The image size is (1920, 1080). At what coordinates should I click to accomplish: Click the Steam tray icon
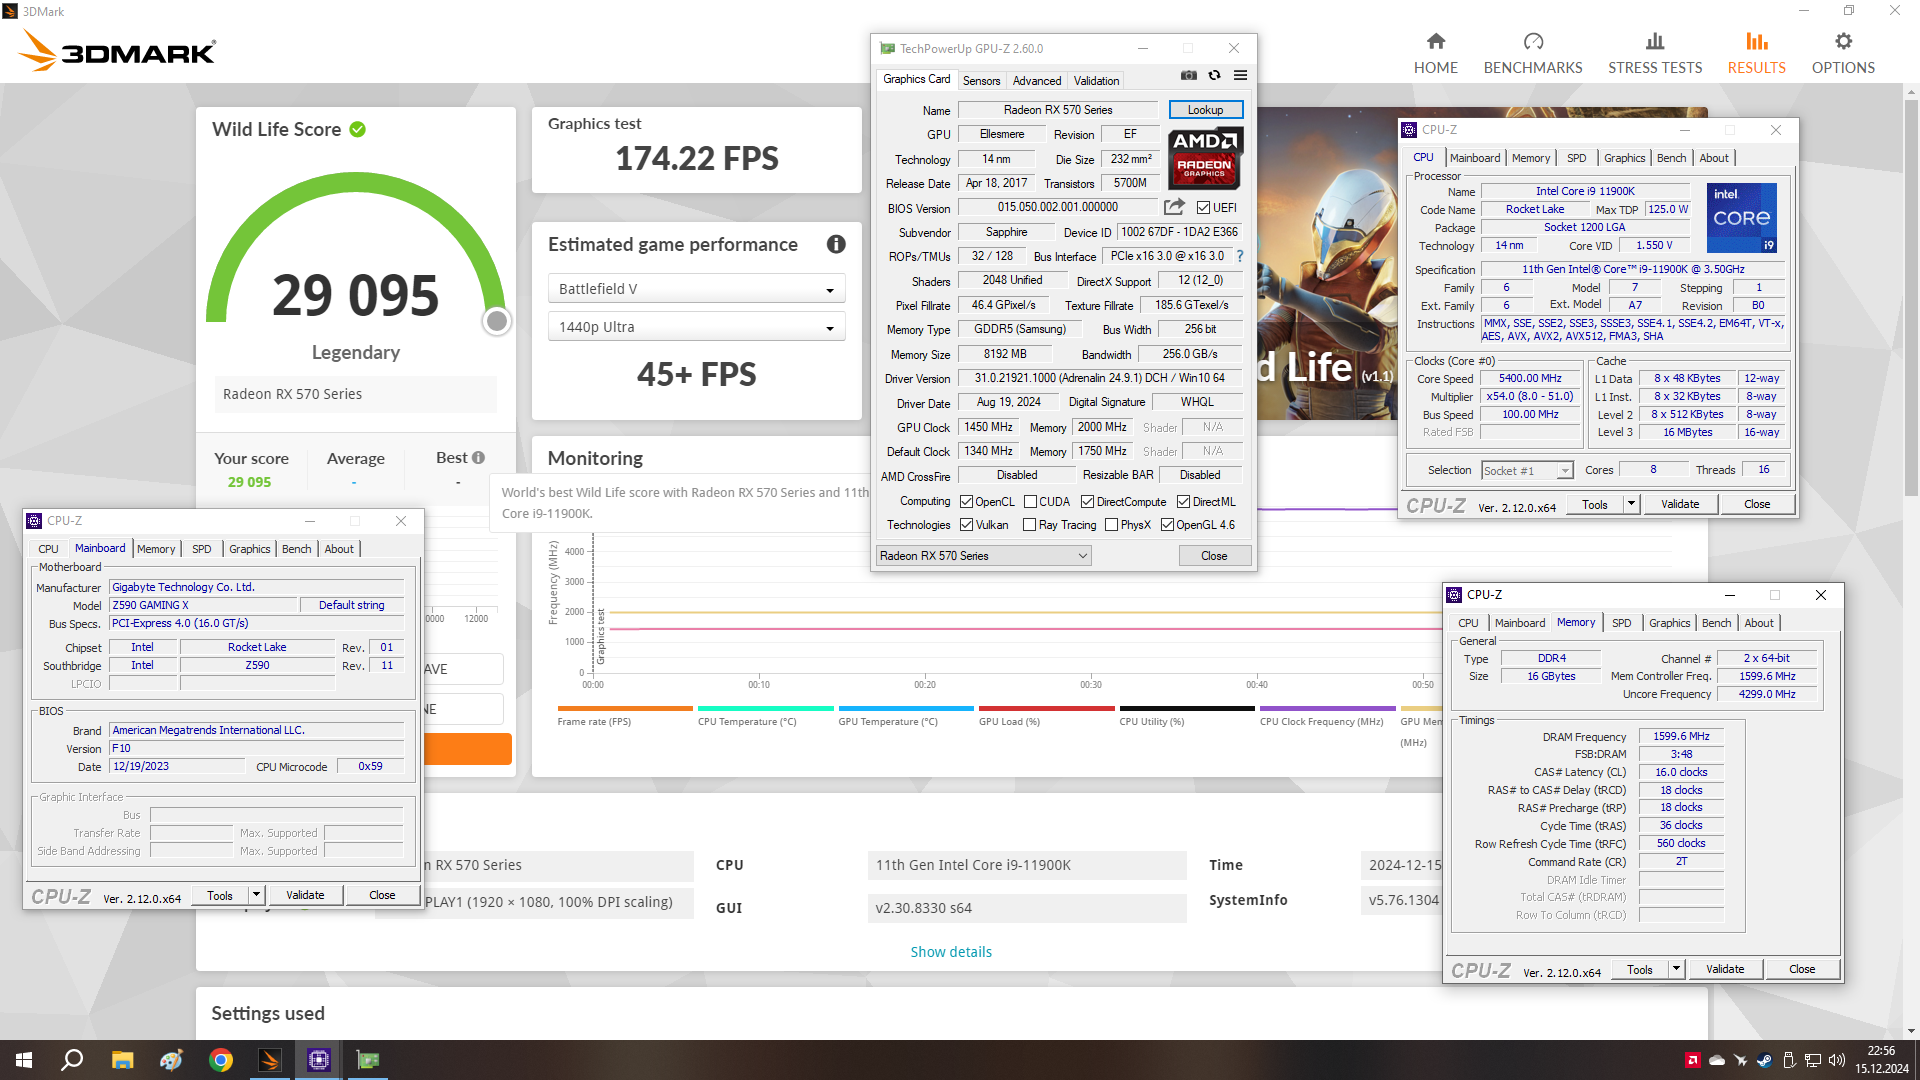coord(1764,1060)
